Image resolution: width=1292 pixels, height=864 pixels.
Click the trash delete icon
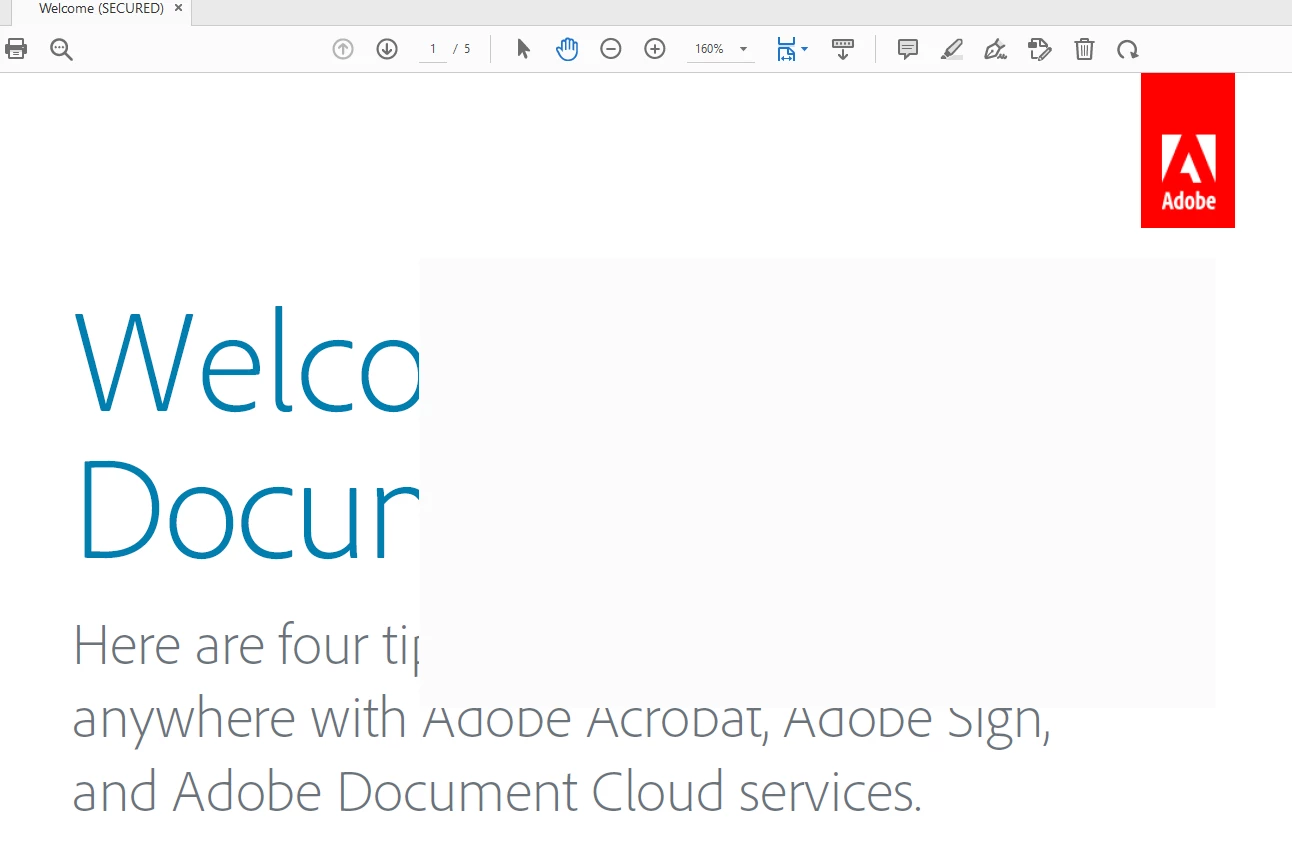[x=1084, y=49]
